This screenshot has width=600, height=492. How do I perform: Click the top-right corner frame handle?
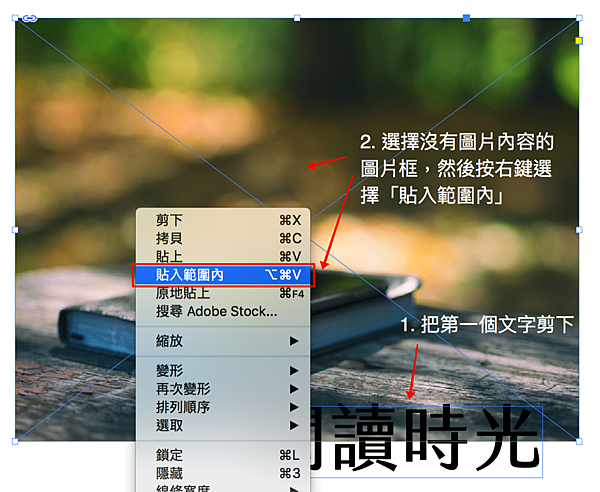click(x=579, y=18)
